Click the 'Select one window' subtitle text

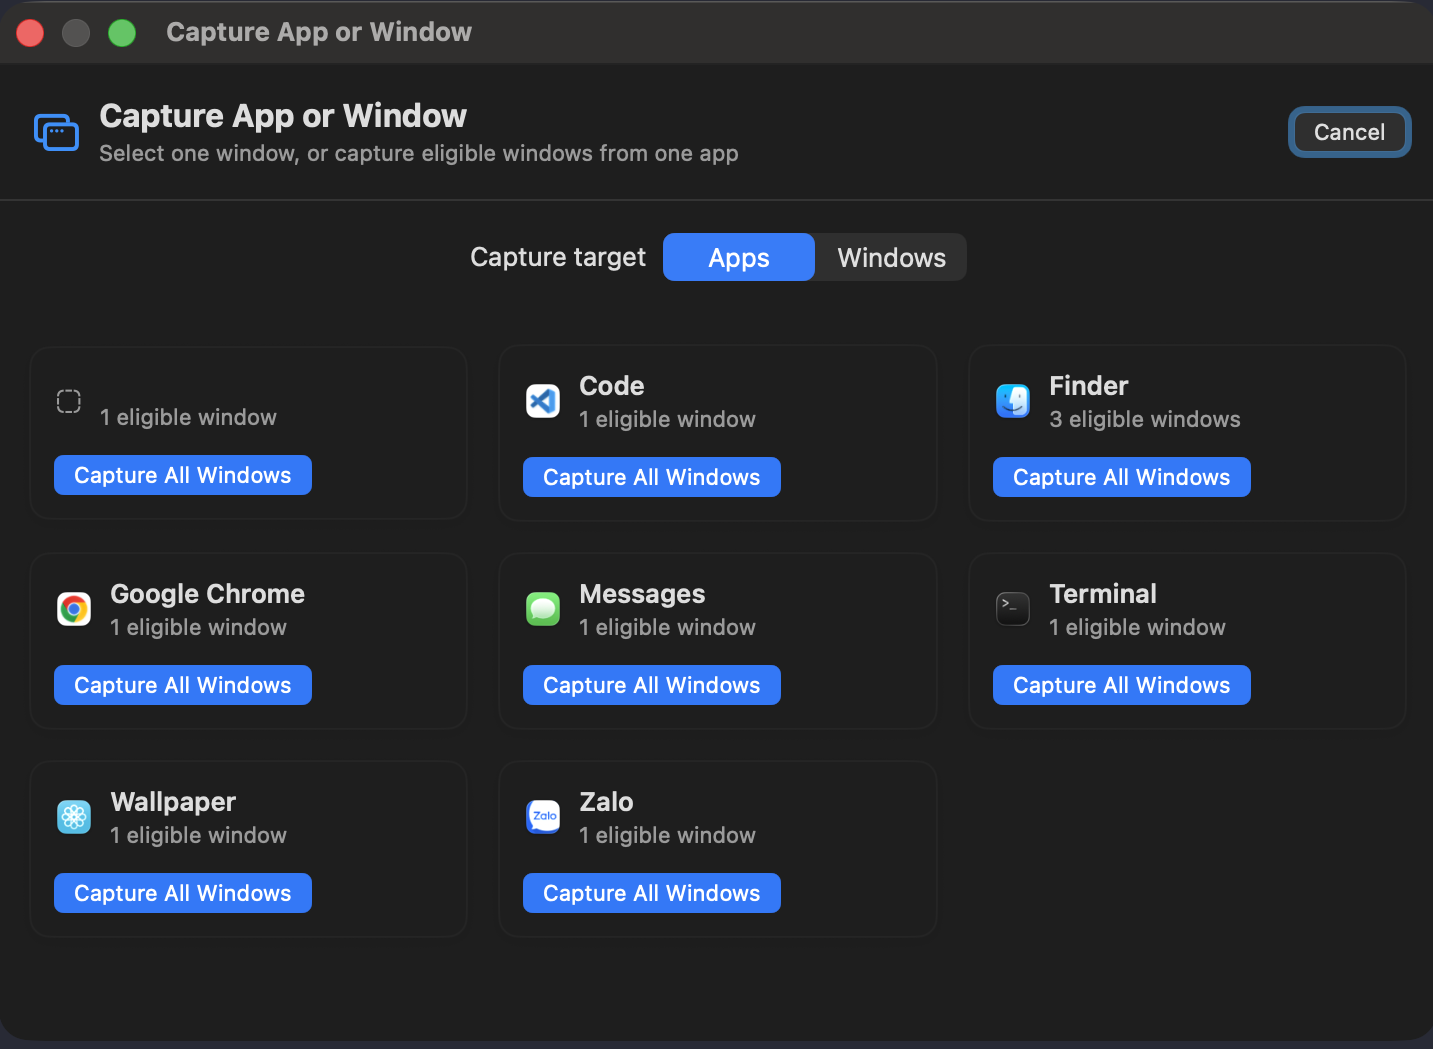click(419, 153)
